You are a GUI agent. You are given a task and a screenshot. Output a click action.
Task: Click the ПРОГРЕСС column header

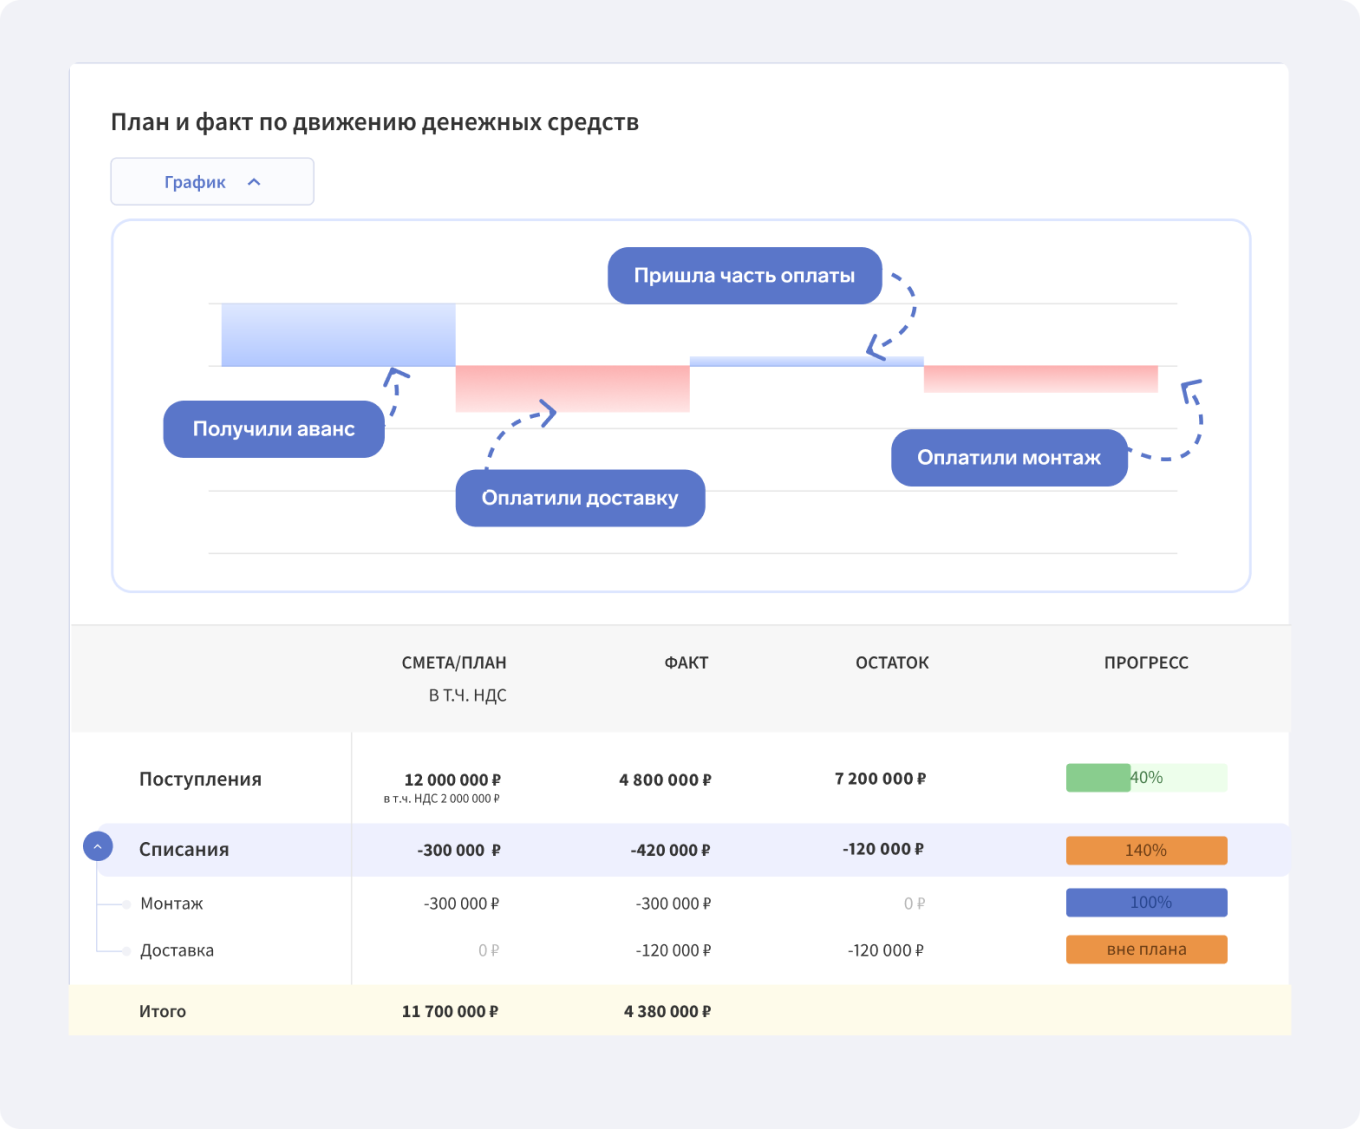[x=1146, y=663]
